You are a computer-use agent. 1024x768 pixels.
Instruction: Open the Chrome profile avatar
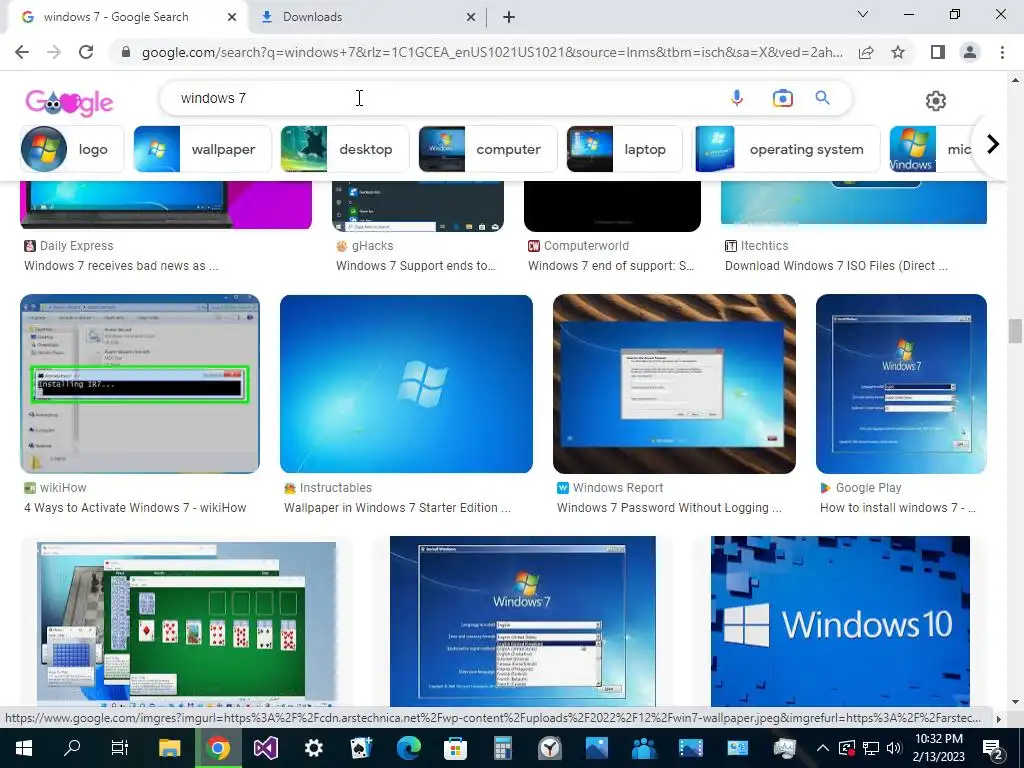coord(970,52)
